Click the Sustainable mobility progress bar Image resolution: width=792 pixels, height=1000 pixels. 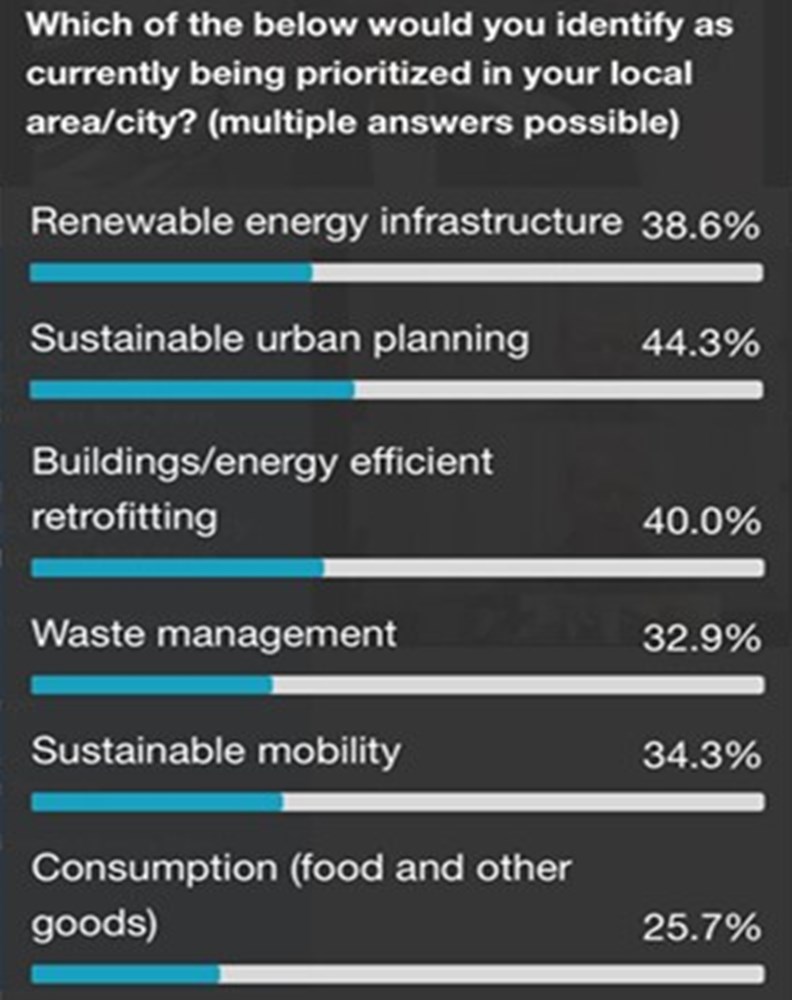(397, 802)
